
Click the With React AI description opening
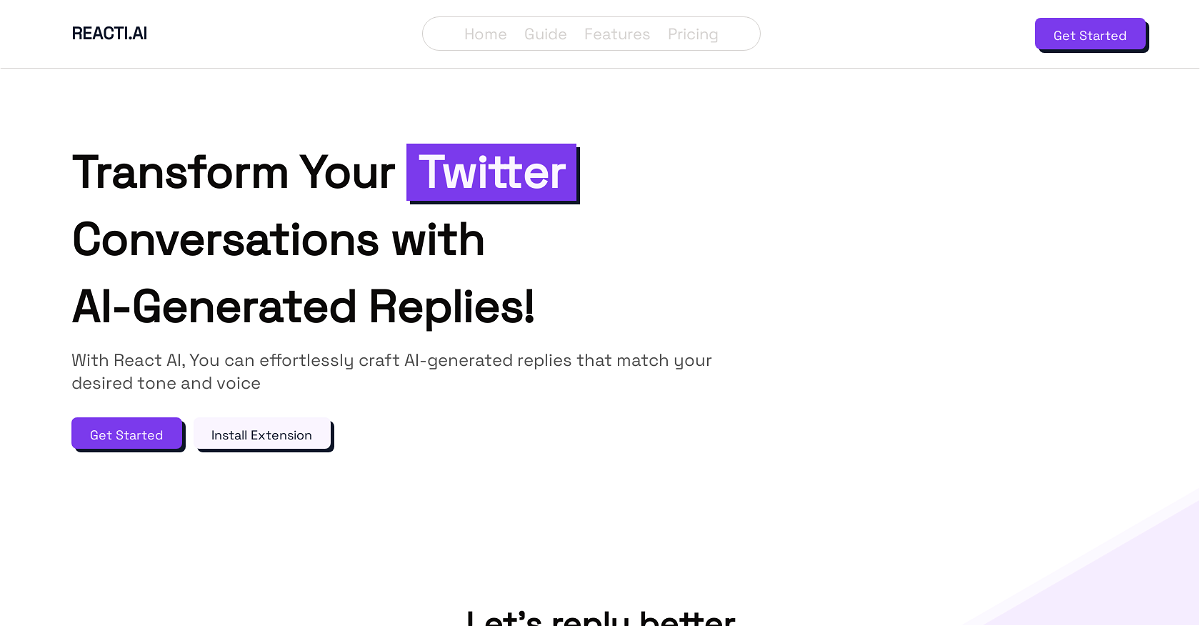tap(128, 360)
